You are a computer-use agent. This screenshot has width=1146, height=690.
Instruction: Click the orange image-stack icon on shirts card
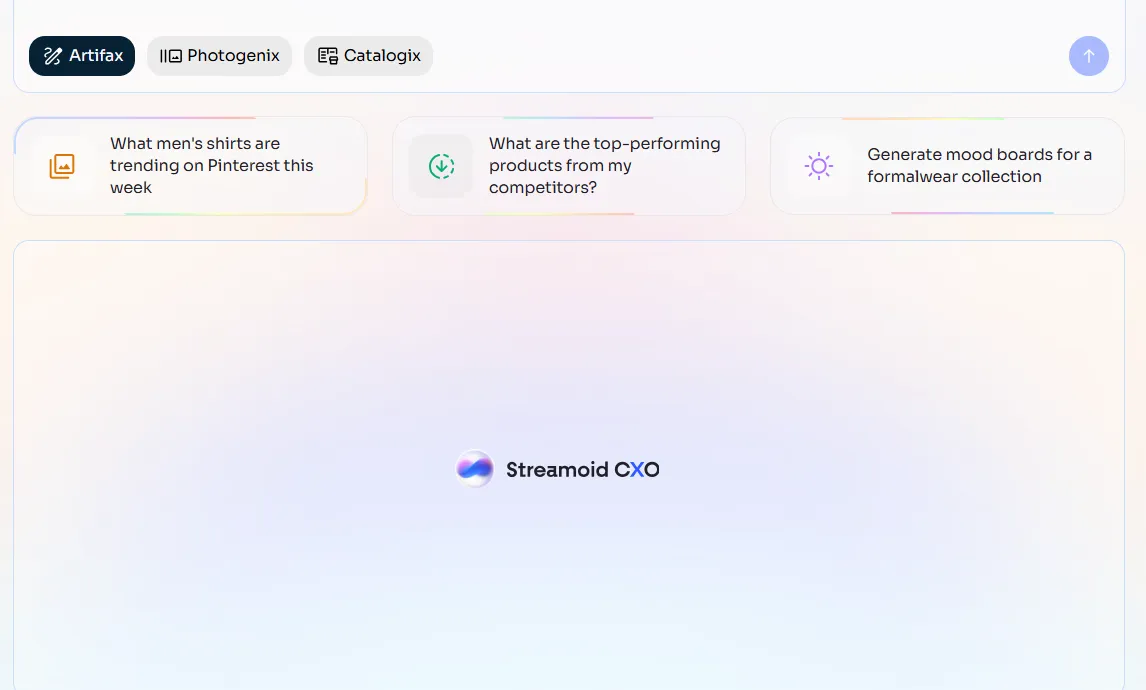(62, 166)
